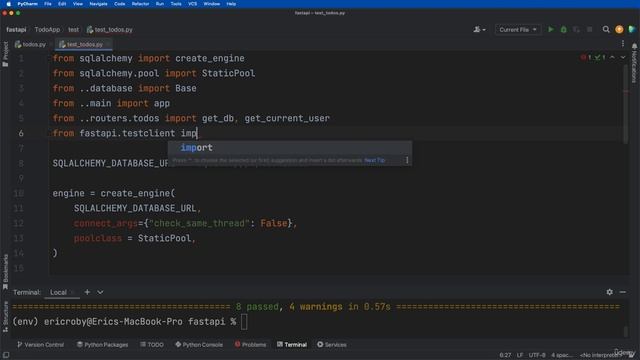Click the orange updates/profile icon
640x360 pixels.
pyautogui.click(x=619, y=29)
